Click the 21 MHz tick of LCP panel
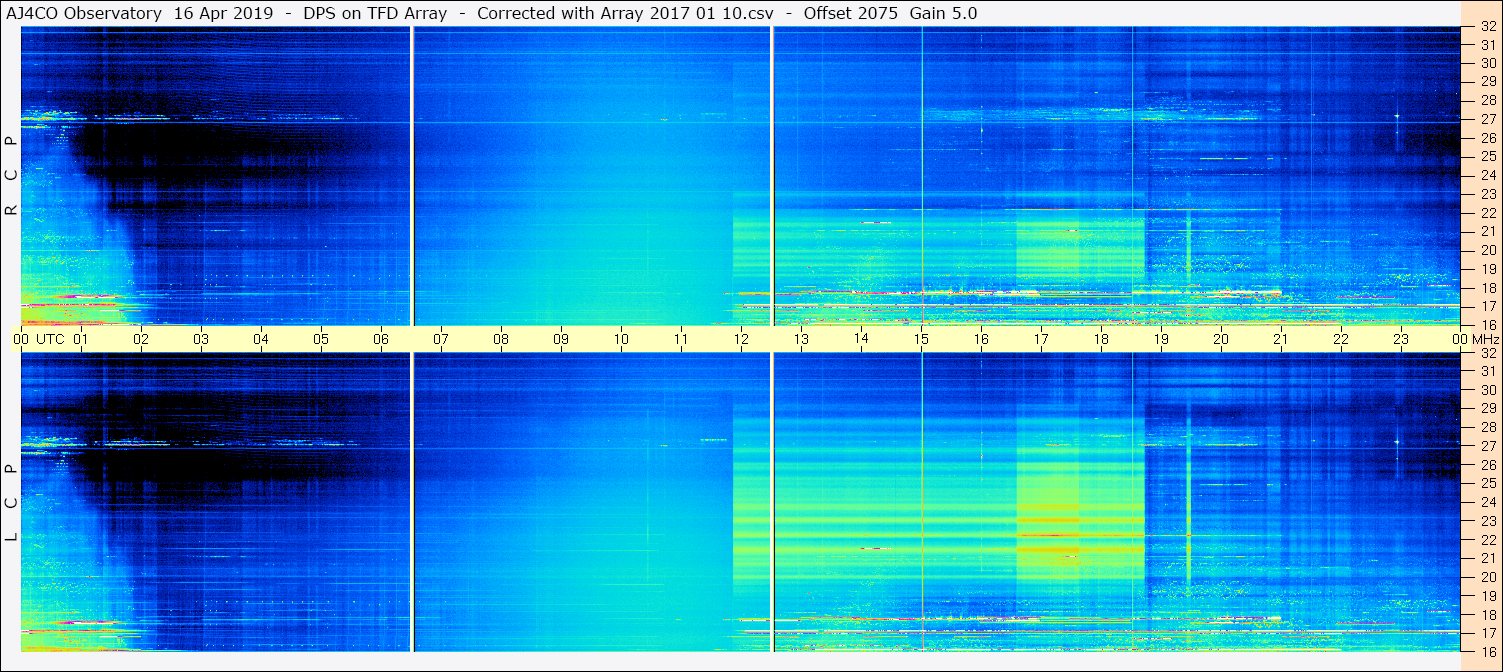This screenshot has height=672, width=1503. [1488, 558]
